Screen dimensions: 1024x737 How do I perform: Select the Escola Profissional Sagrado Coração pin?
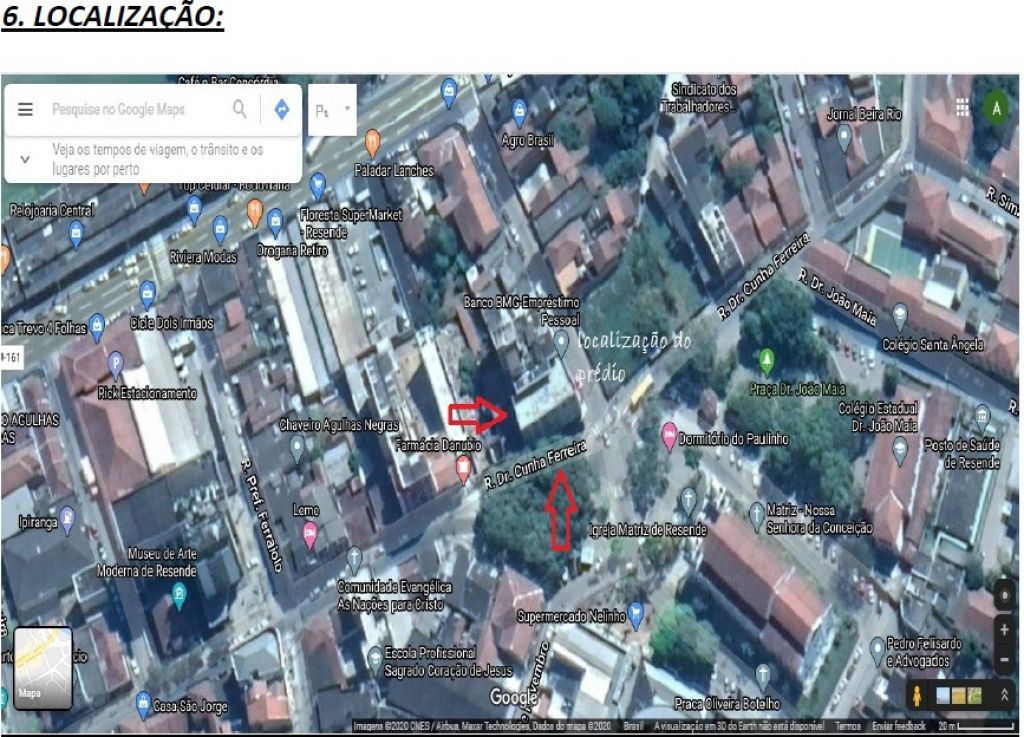pos(374,659)
